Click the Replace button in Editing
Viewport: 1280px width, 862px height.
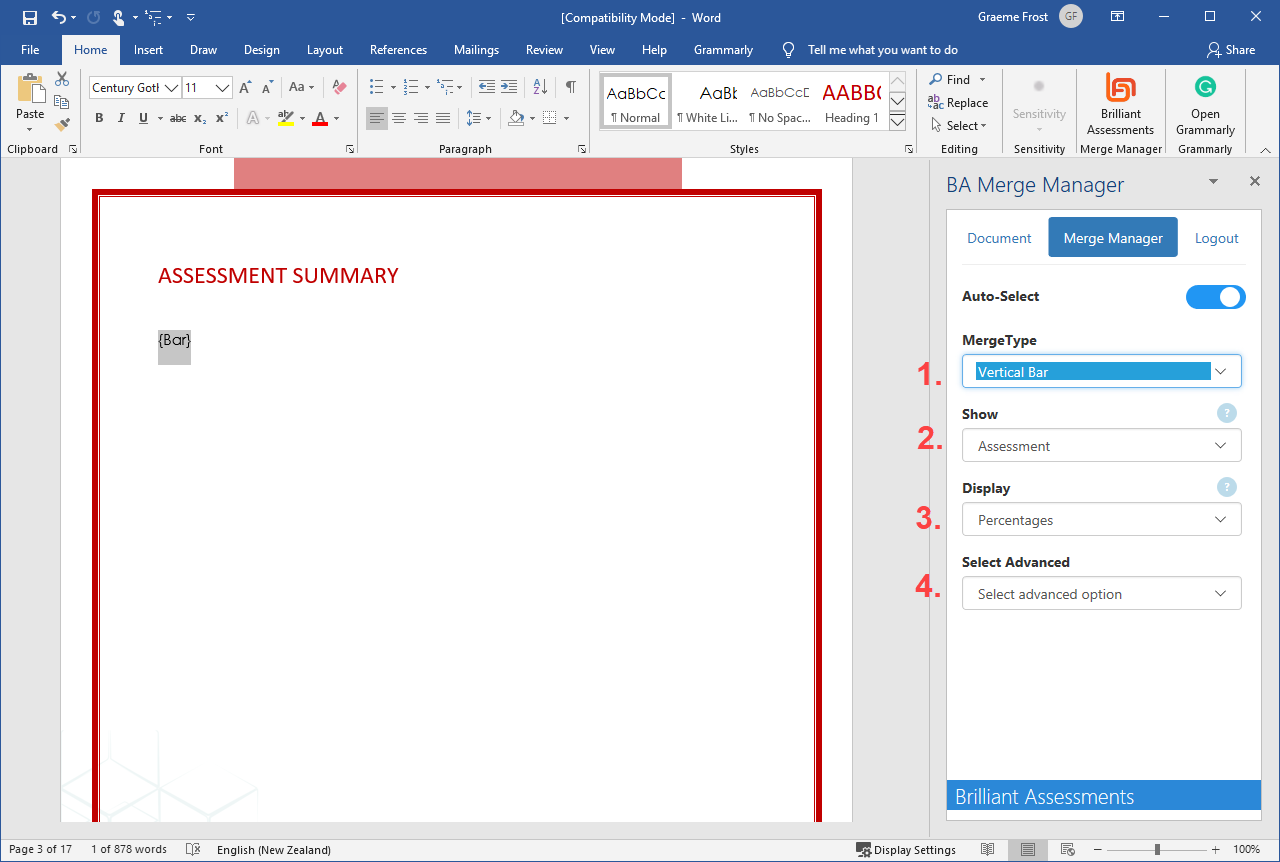pos(958,103)
